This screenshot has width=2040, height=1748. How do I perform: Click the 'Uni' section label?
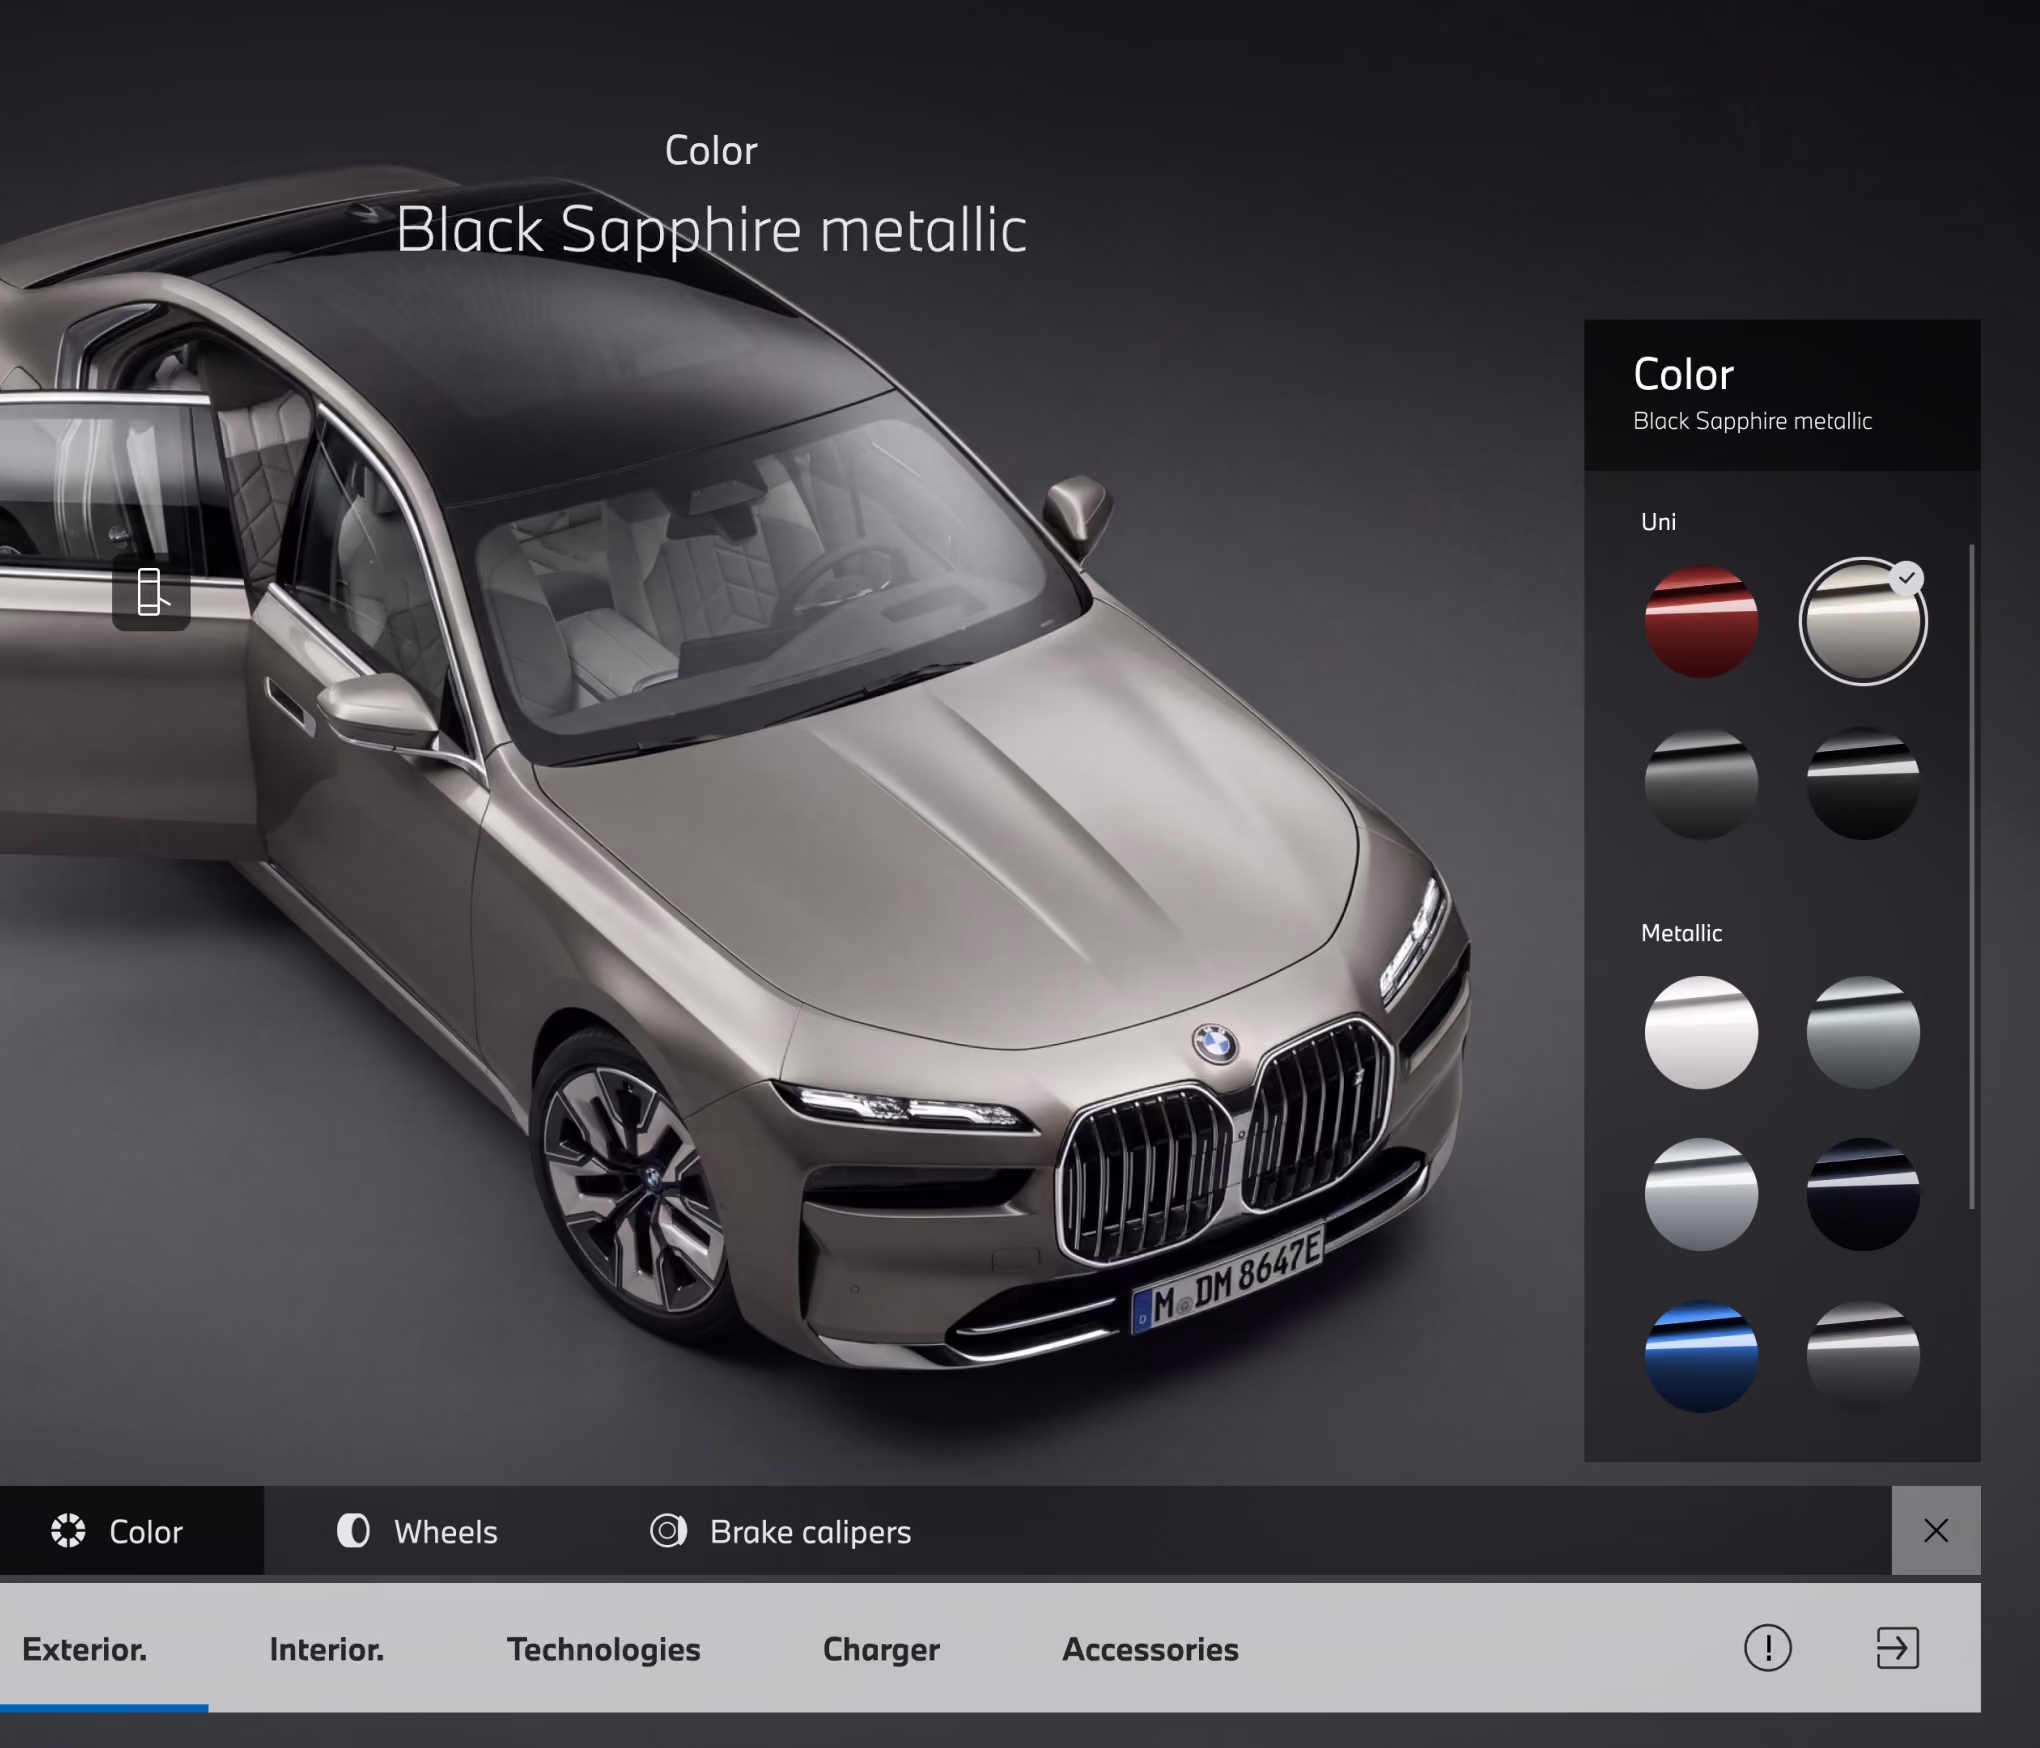1658,522
